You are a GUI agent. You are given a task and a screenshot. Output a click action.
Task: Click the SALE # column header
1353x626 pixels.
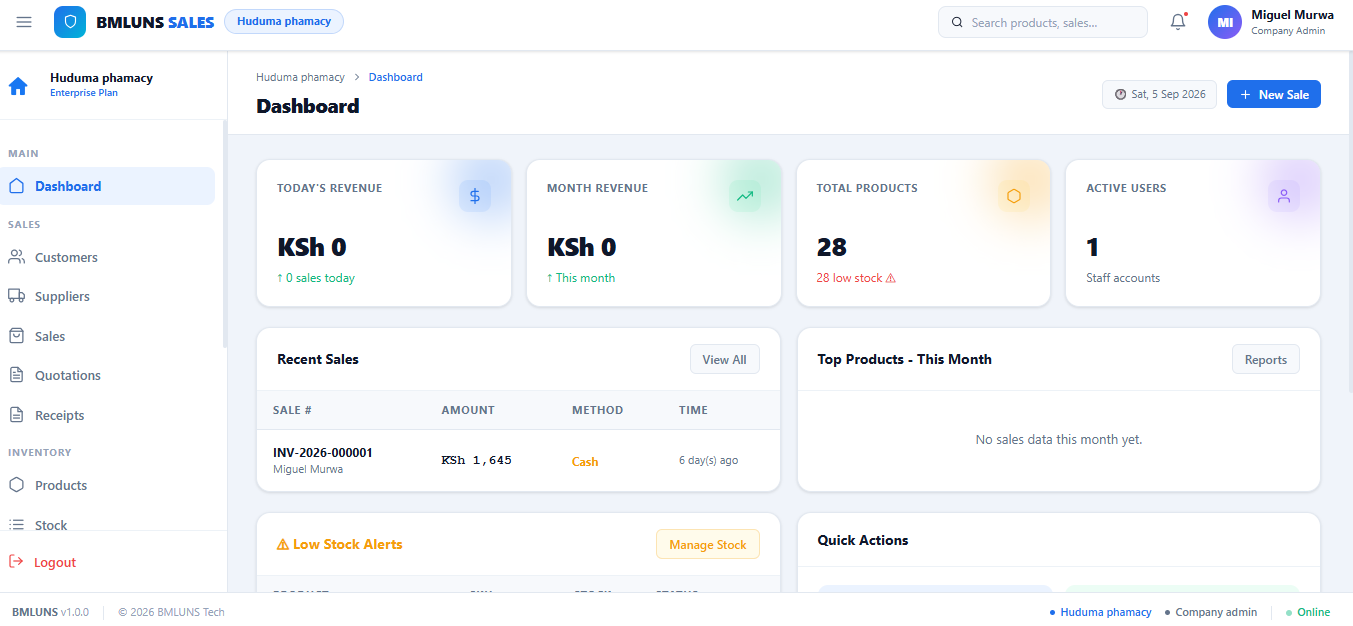point(293,410)
